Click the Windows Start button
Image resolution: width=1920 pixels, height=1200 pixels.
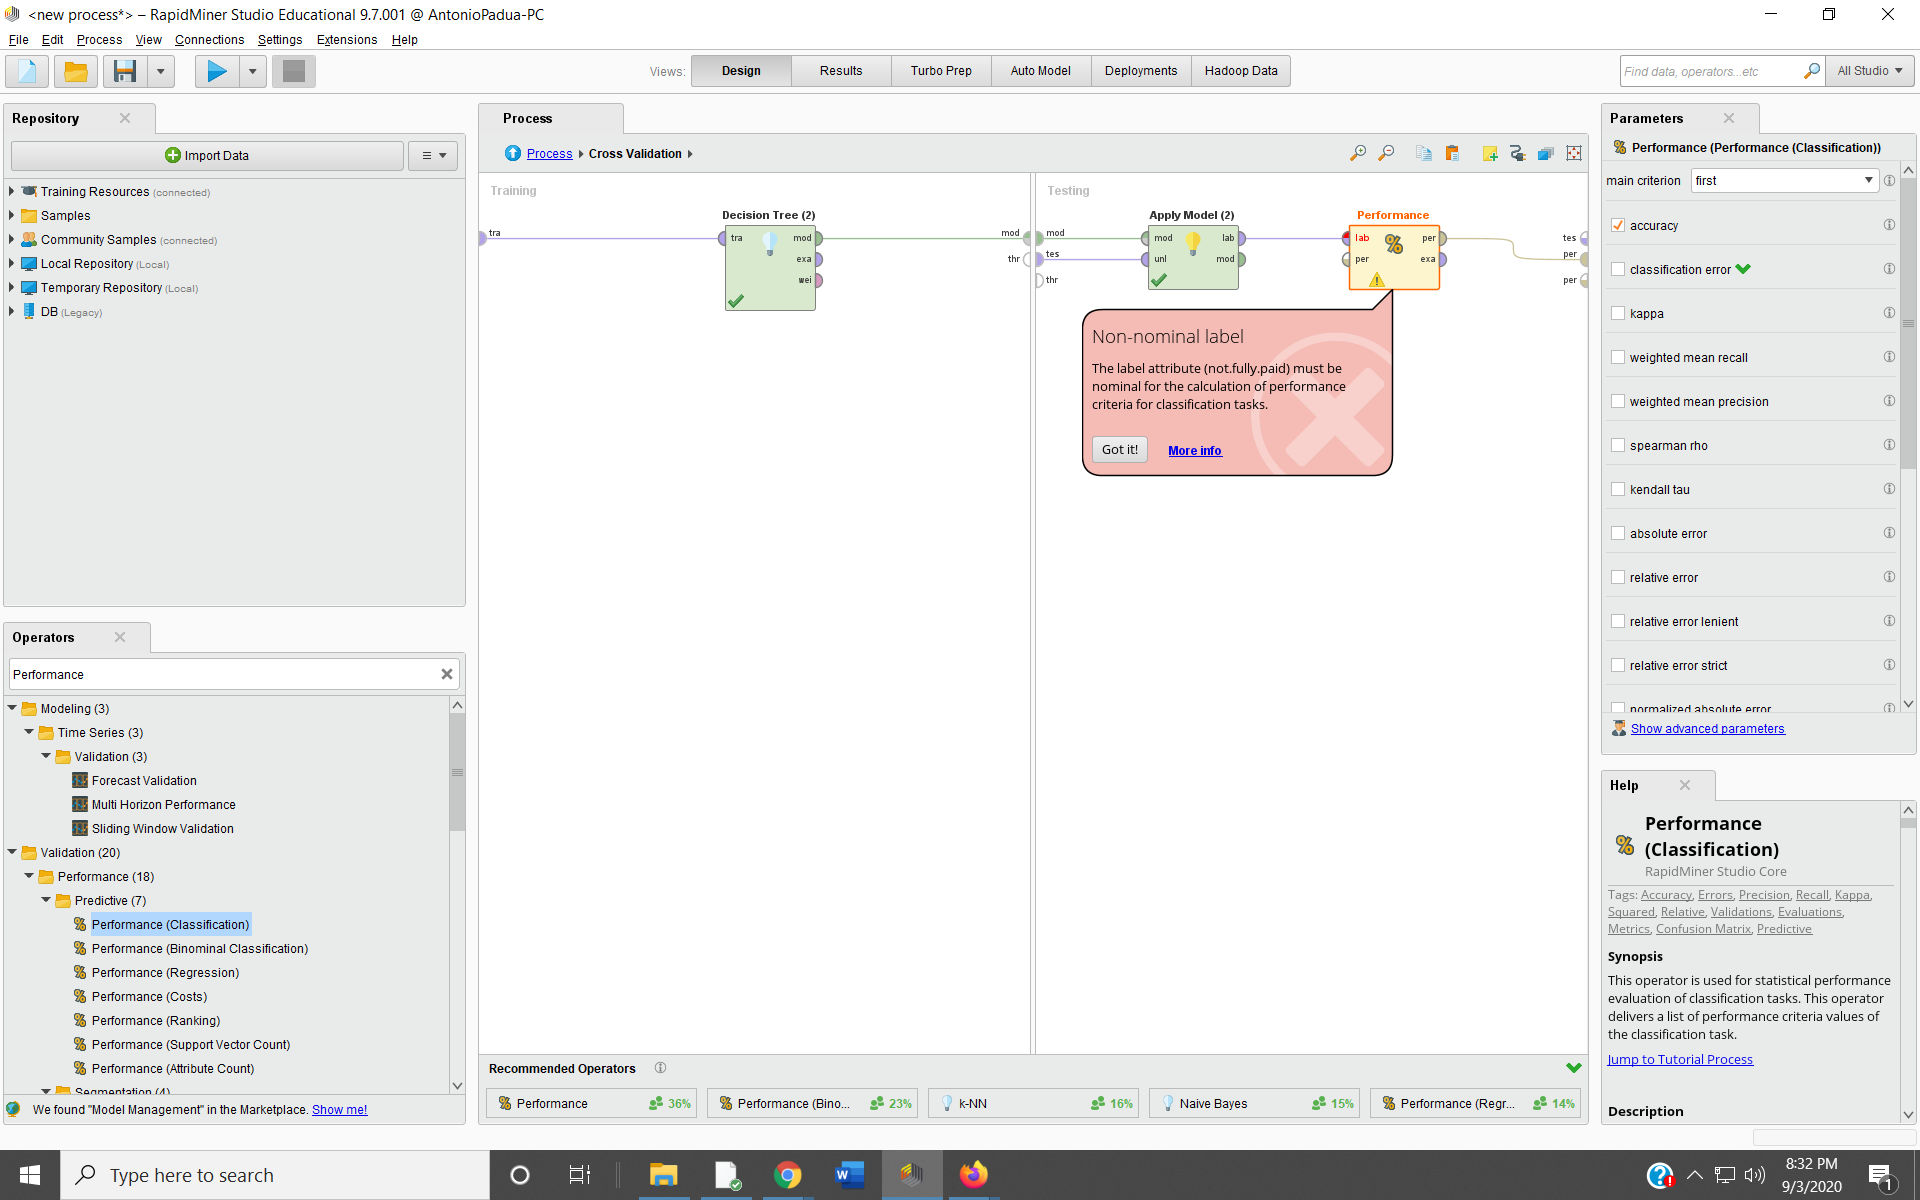(x=30, y=1175)
